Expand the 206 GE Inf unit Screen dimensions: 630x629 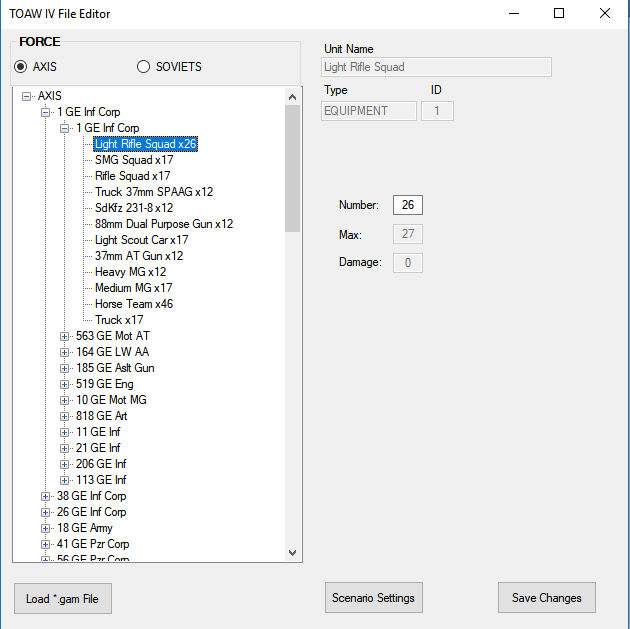coord(64,464)
